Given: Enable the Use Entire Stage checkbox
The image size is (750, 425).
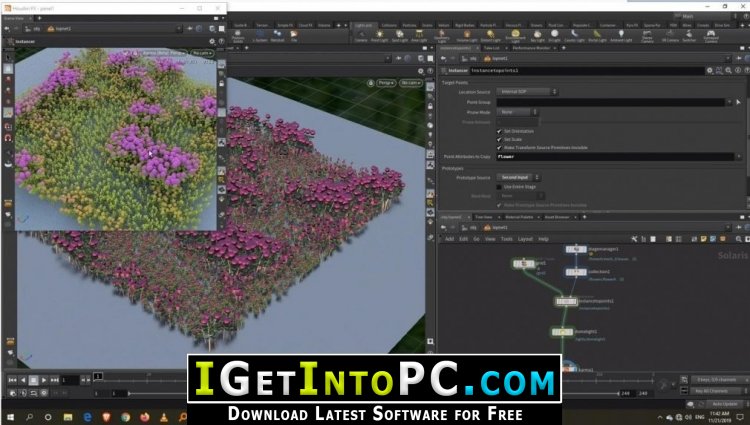Looking at the screenshot, I should point(499,186).
